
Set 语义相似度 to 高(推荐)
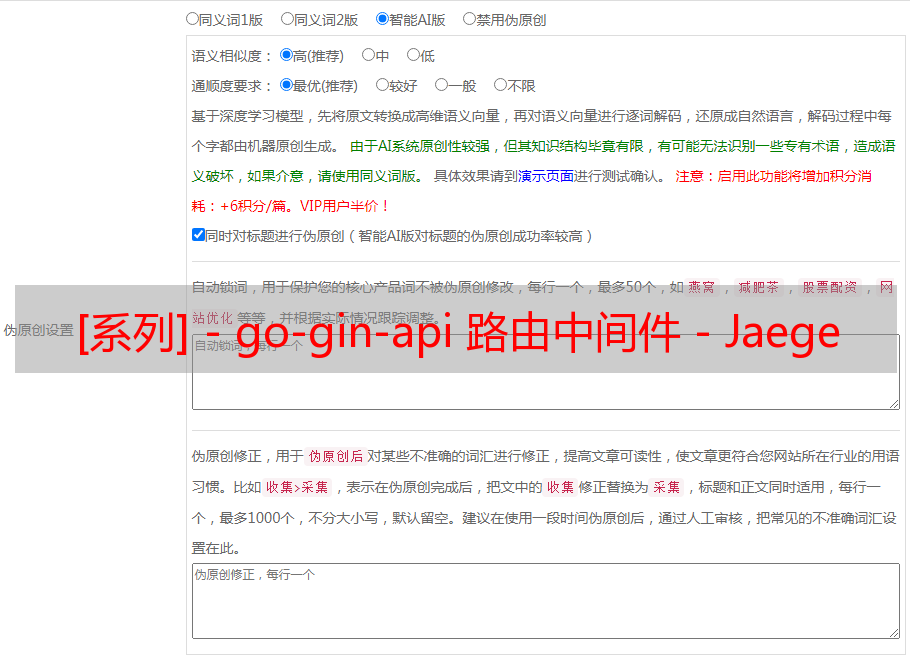pos(286,55)
